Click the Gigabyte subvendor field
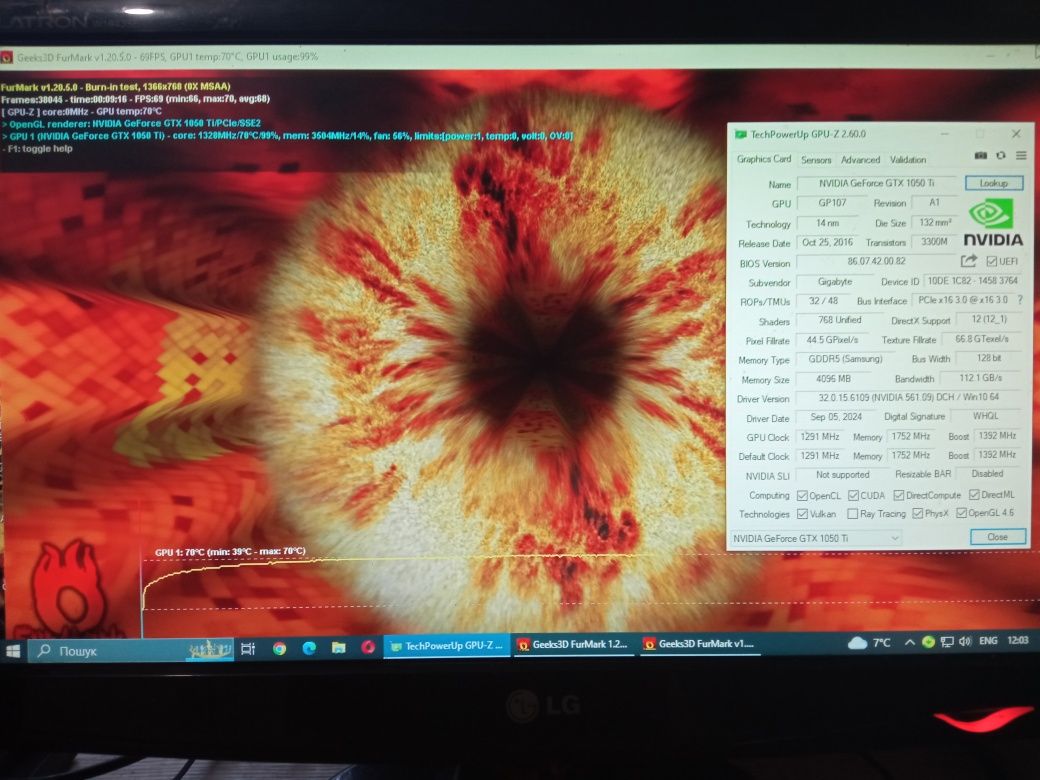1040x780 pixels. tap(834, 281)
